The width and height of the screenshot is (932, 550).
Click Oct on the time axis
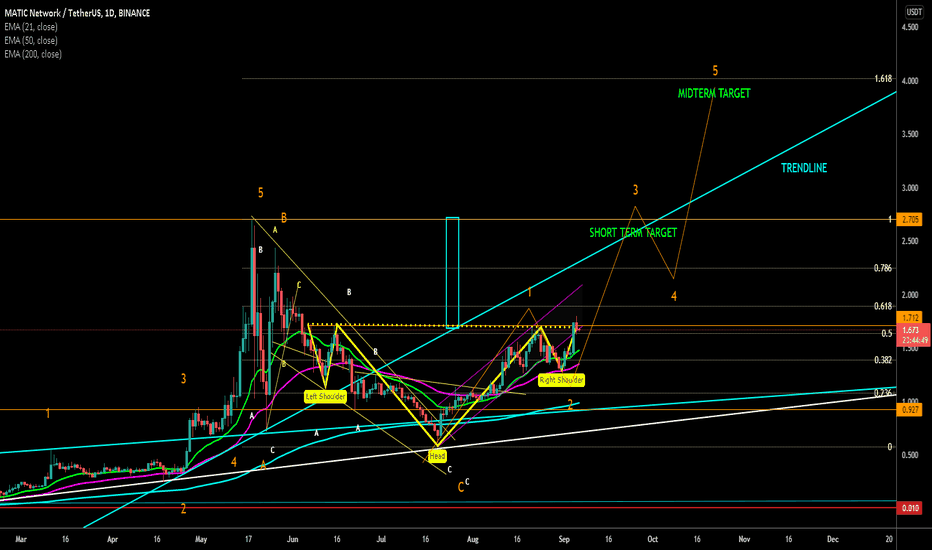point(653,539)
